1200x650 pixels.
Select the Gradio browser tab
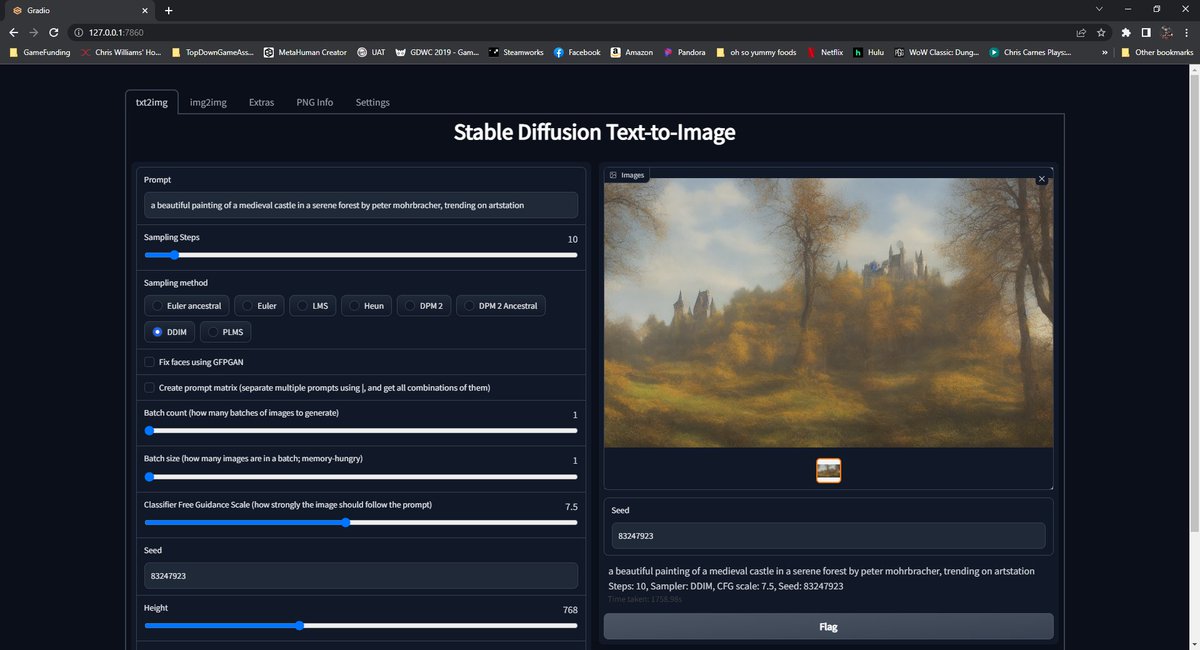78,10
